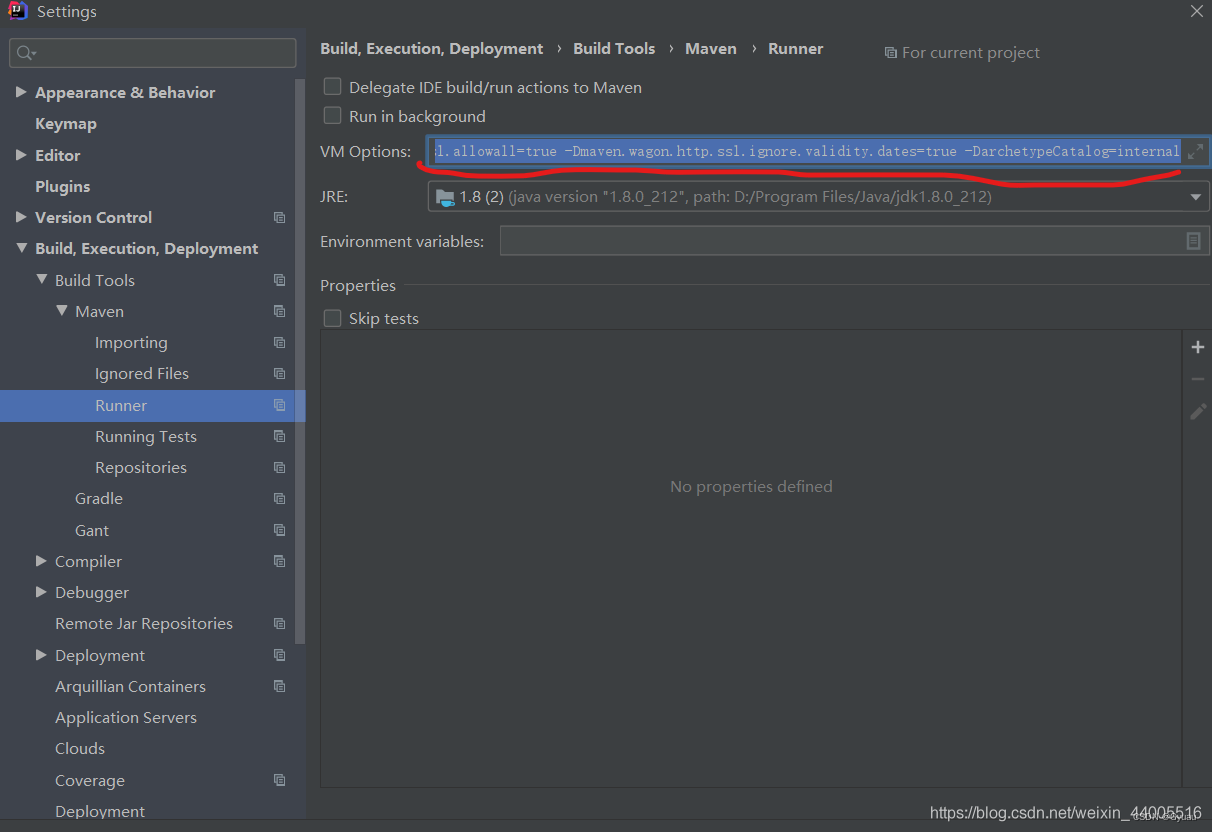Select Arquillian Containers entry

pyautogui.click(x=130, y=686)
